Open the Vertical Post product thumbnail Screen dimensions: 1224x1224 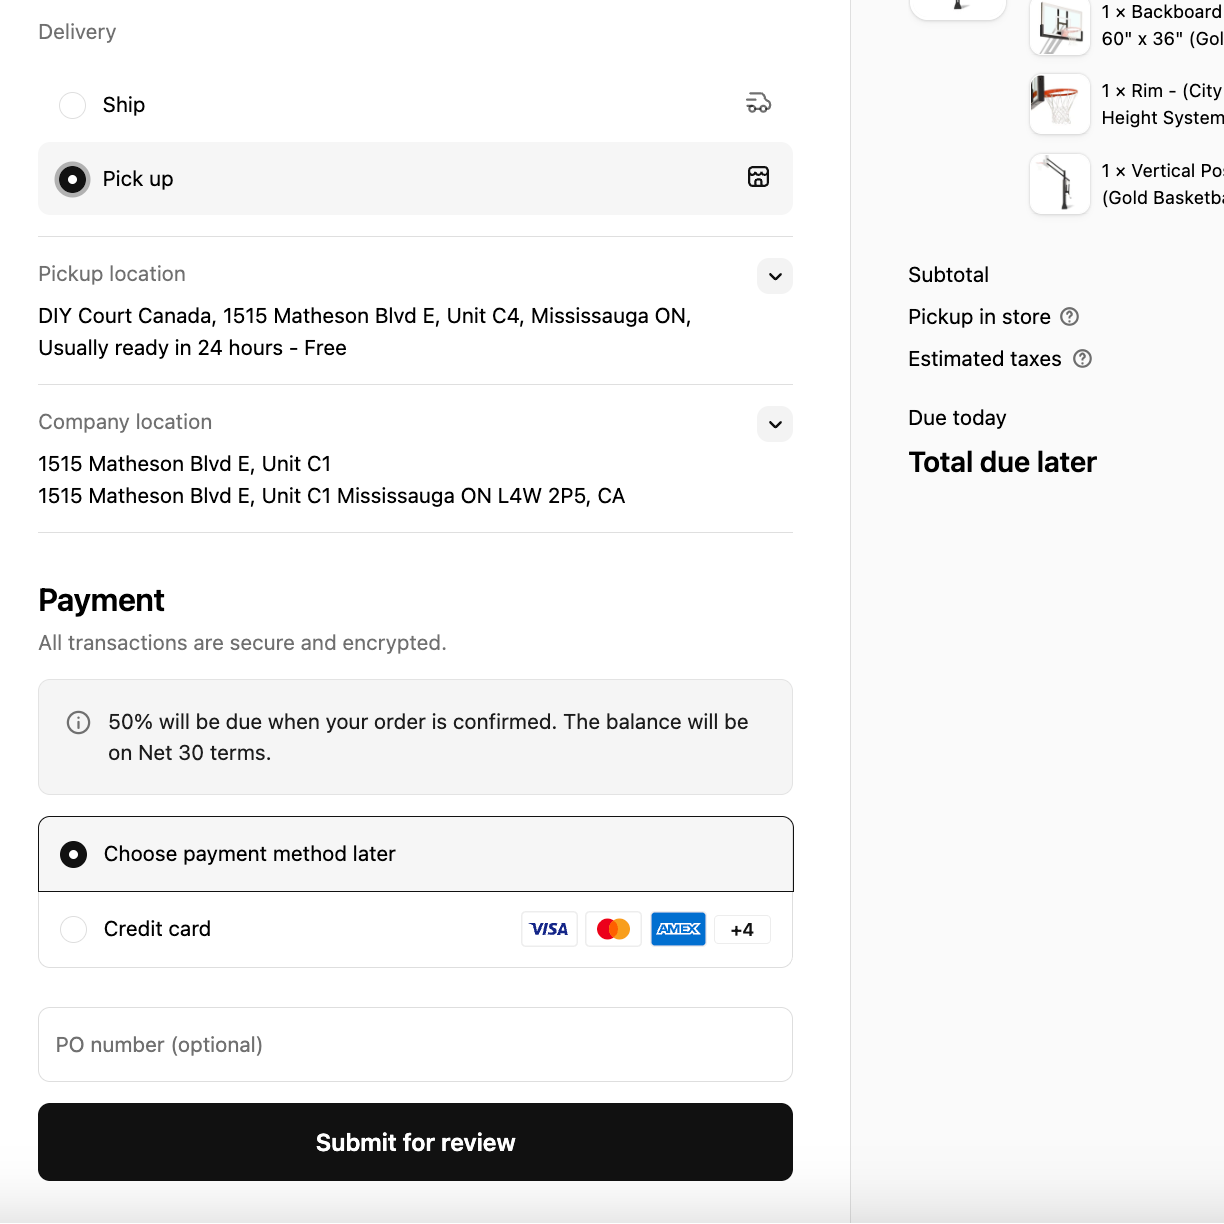tap(1060, 184)
